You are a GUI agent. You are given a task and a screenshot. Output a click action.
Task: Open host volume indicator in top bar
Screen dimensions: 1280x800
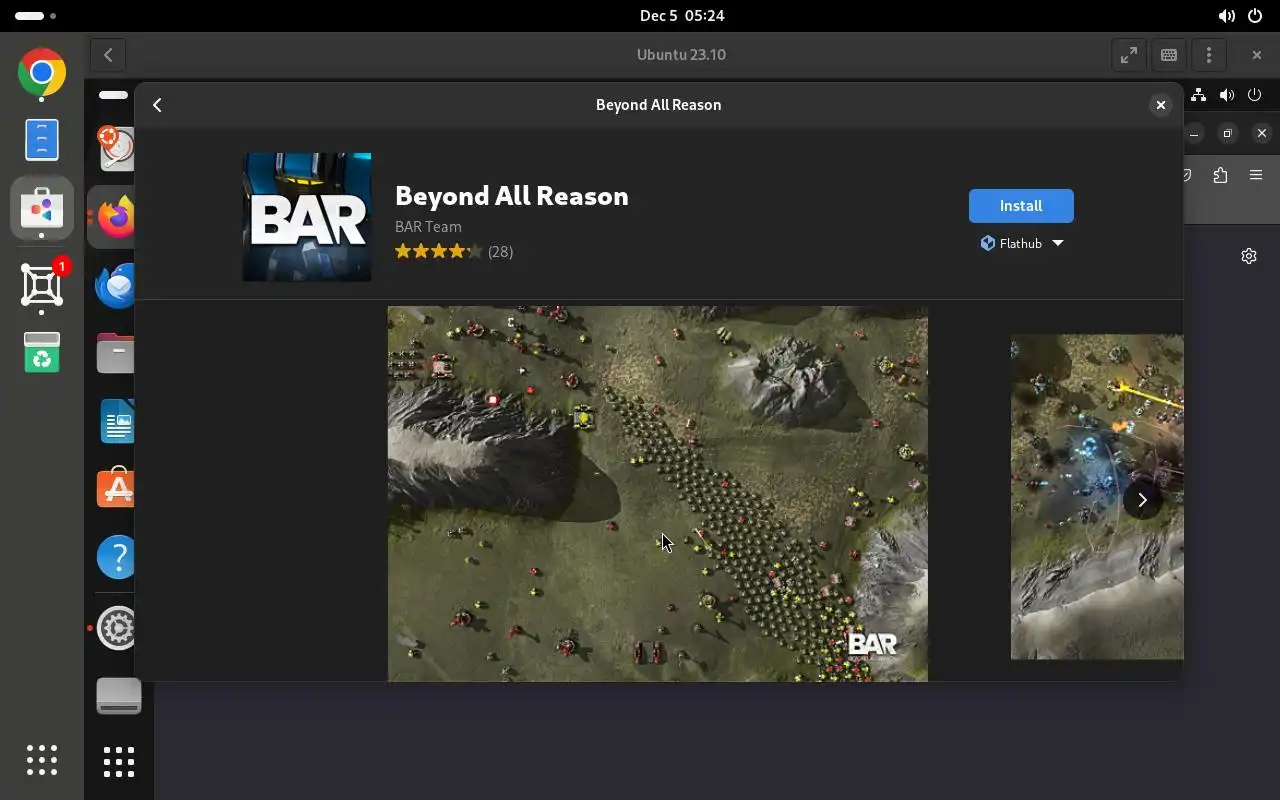(x=1227, y=16)
